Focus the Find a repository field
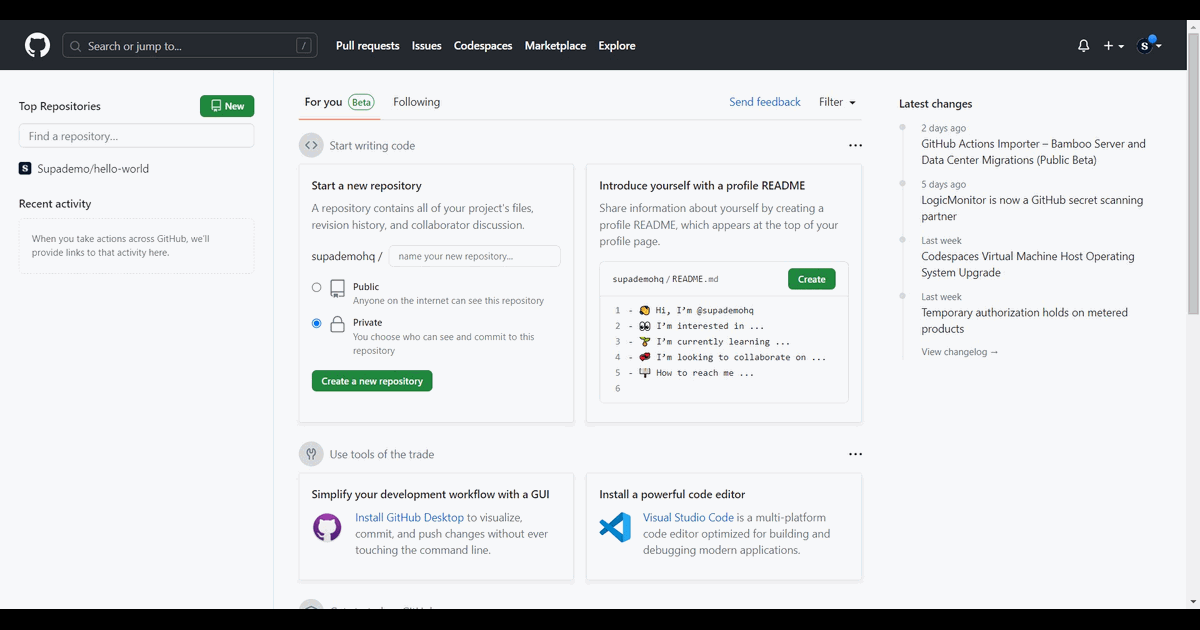The image size is (1200, 630). pos(136,136)
